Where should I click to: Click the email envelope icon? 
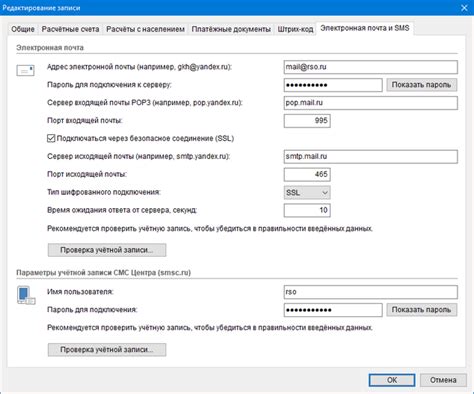click(25, 70)
